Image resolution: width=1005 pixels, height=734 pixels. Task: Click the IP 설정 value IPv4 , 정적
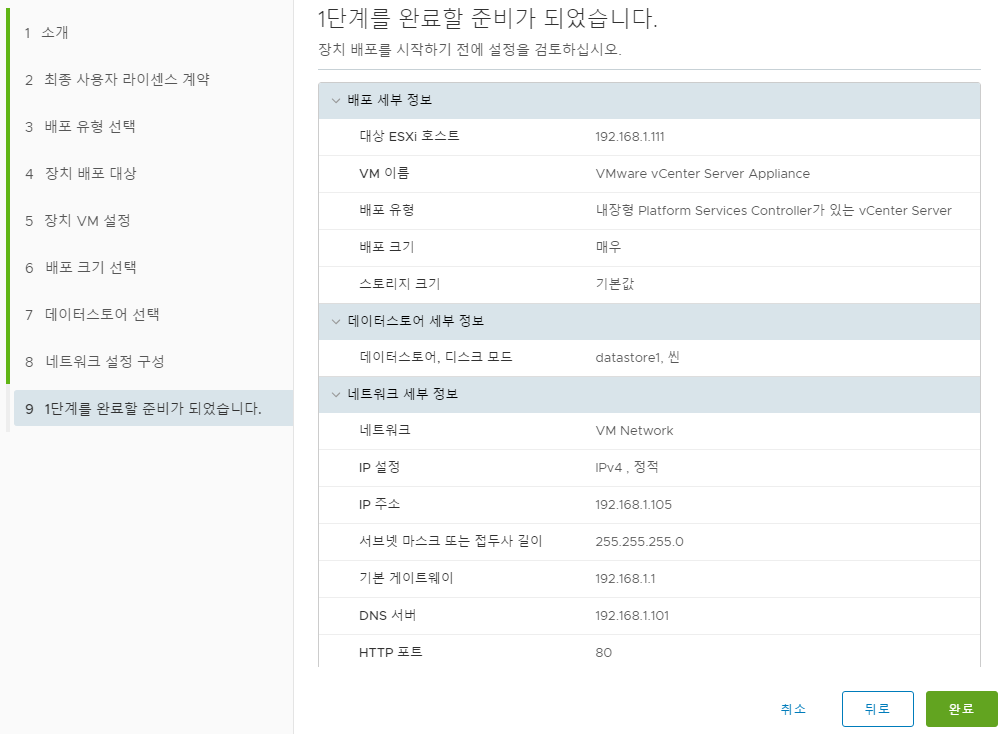[626, 467]
